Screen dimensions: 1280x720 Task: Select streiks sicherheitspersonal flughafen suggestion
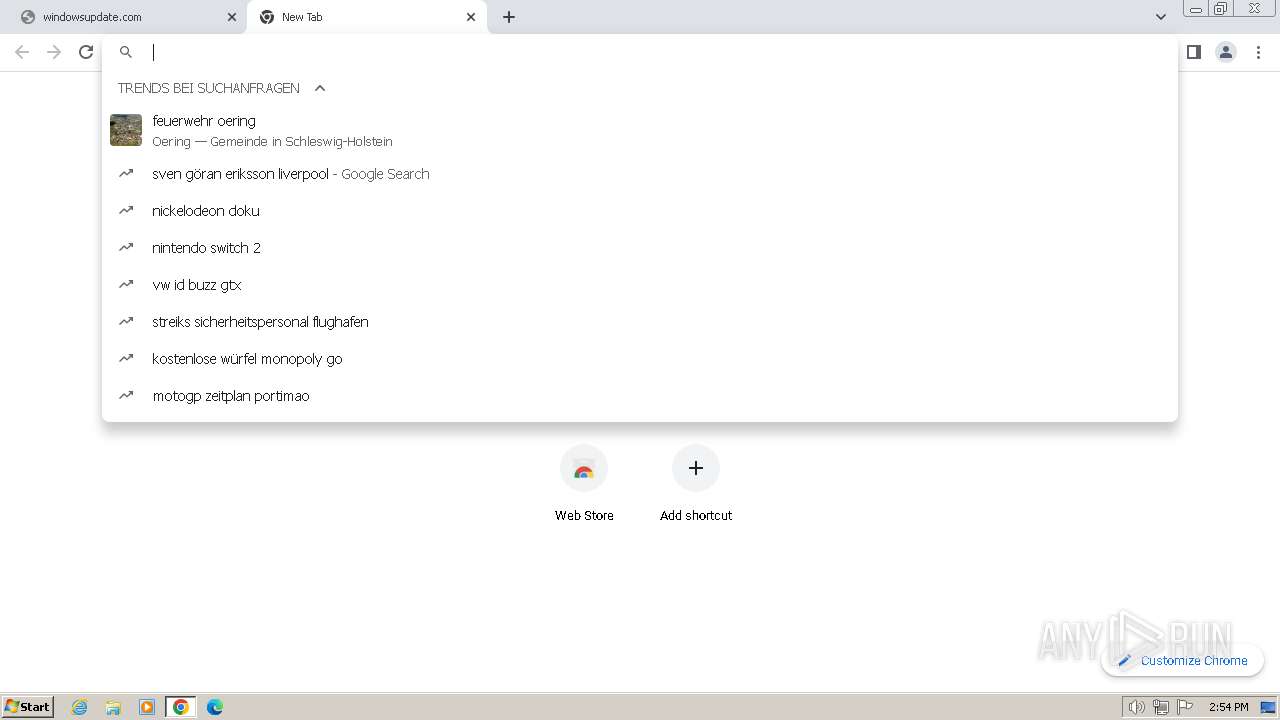tap(640, 322)
